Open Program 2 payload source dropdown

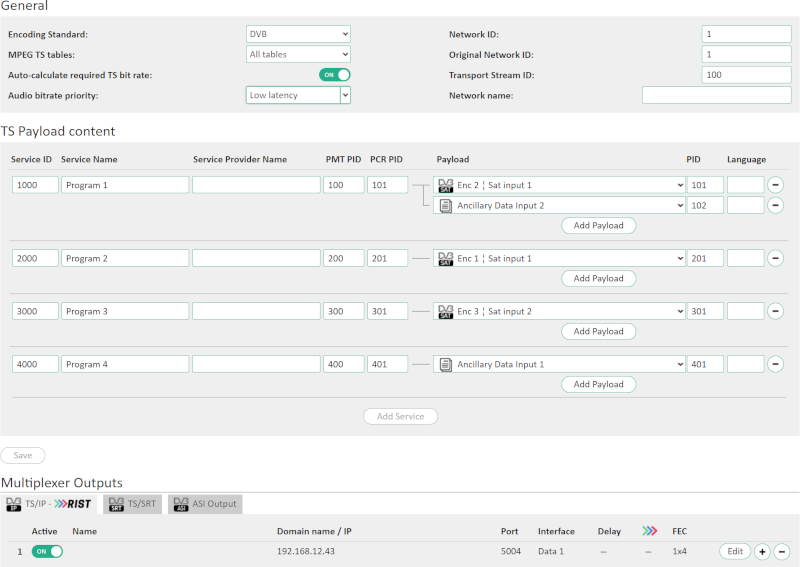point(560,258)
